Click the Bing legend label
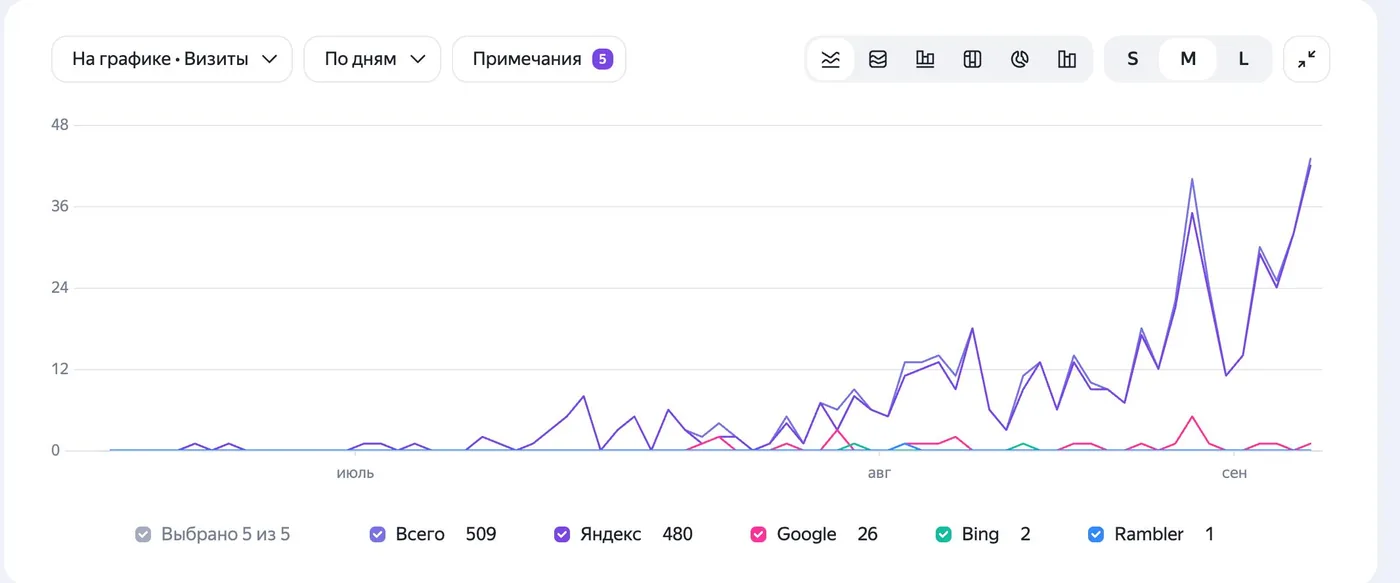1400x583 pixels. click(980, 534)
